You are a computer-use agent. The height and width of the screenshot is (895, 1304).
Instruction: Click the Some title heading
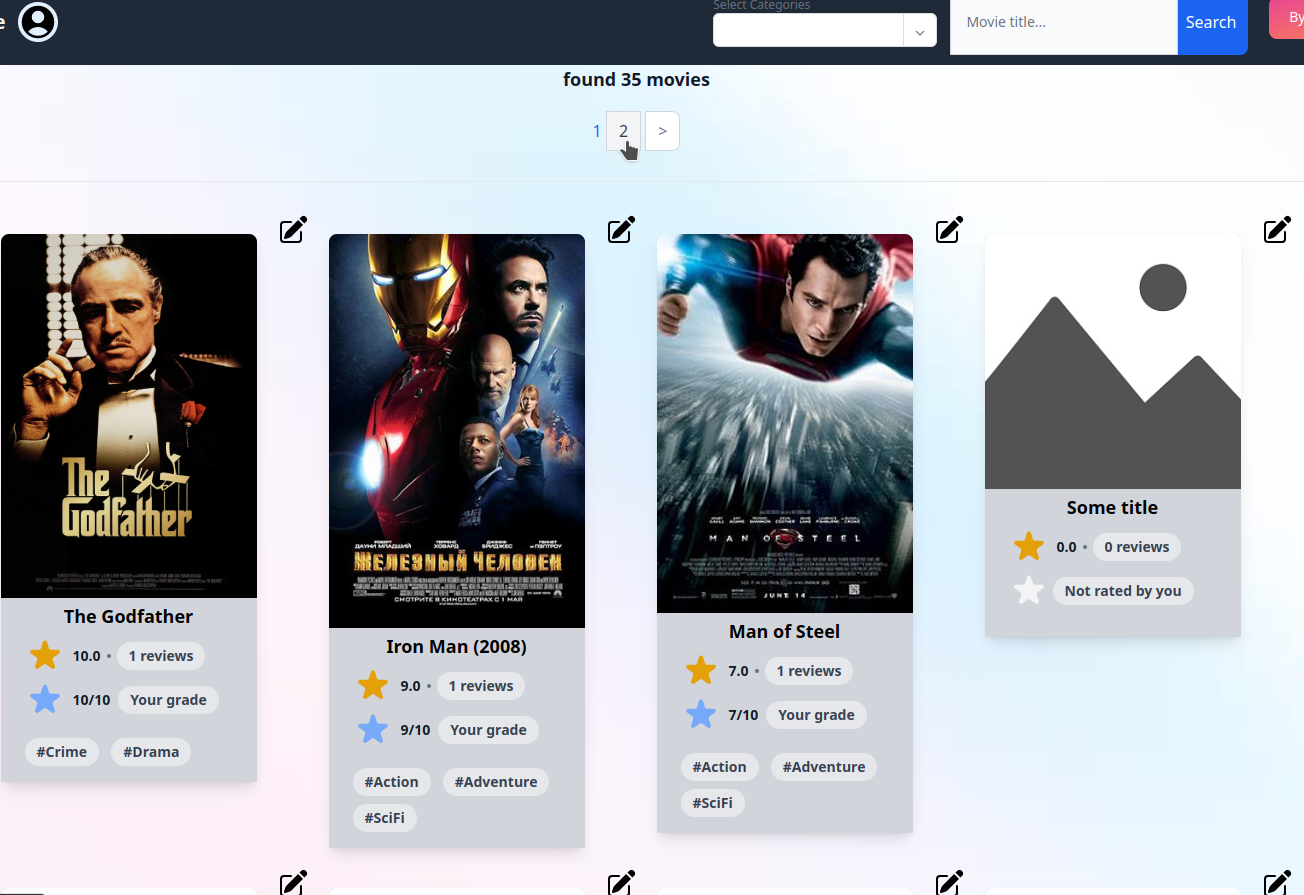pyautogui.click(x=1112, y=507)
